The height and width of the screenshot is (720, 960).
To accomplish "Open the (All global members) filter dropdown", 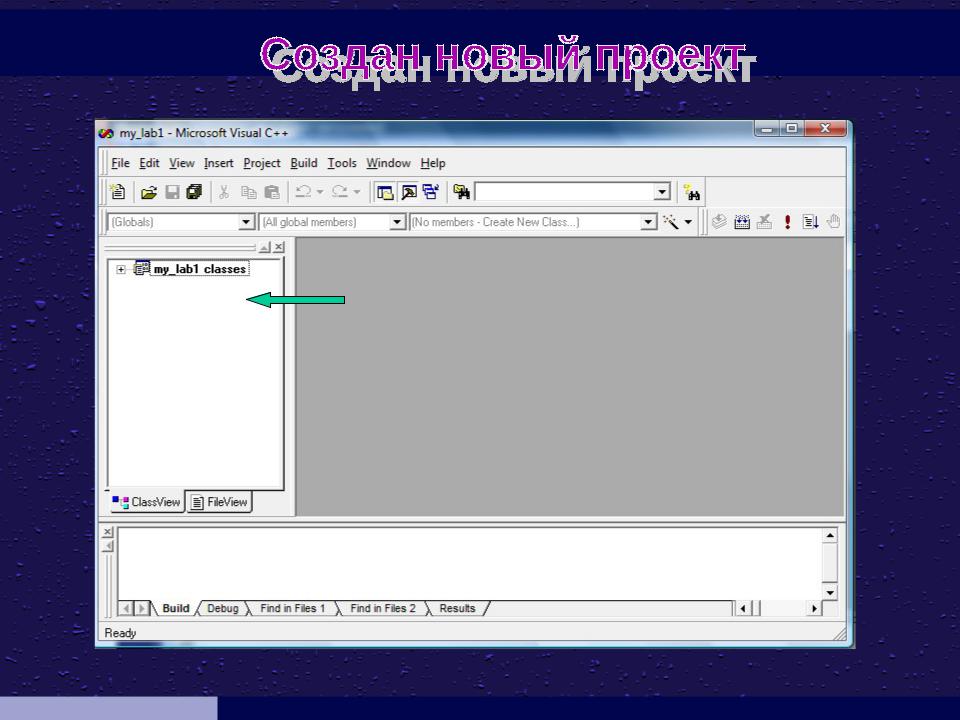I will coord(397,222).
